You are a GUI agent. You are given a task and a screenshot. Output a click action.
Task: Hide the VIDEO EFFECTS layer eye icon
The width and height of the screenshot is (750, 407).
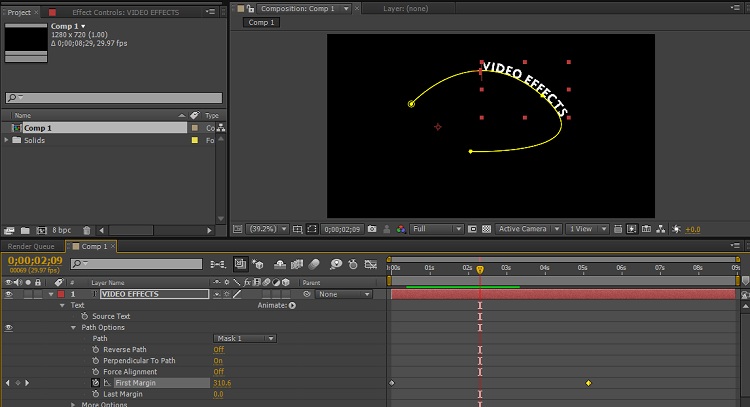pyautogui.click(x=9, y=294)
